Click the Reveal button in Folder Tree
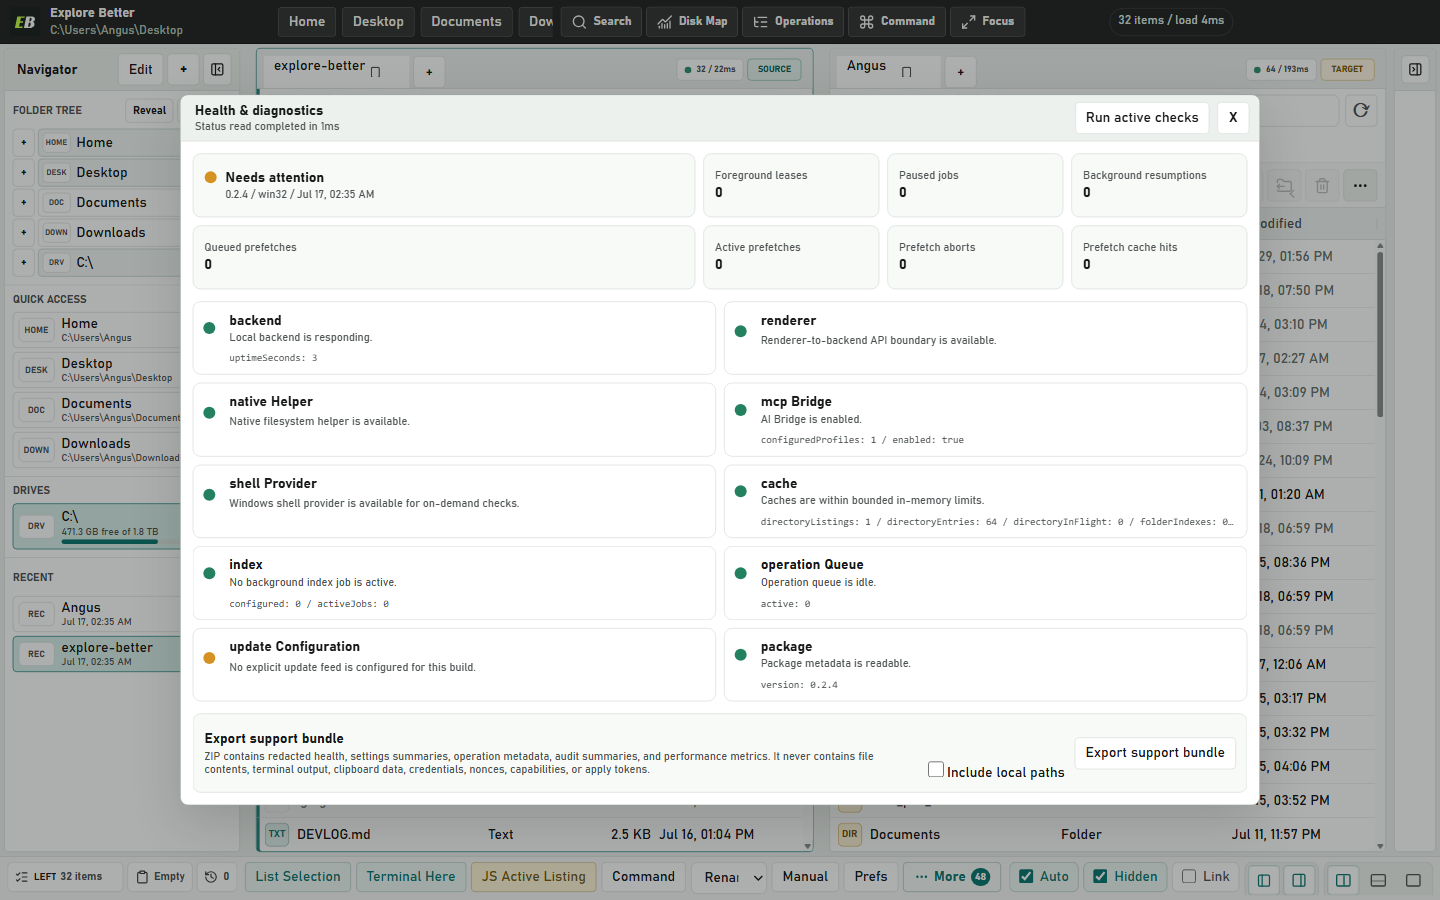Viewport: 1440px width, 900px height. [150, 110]
